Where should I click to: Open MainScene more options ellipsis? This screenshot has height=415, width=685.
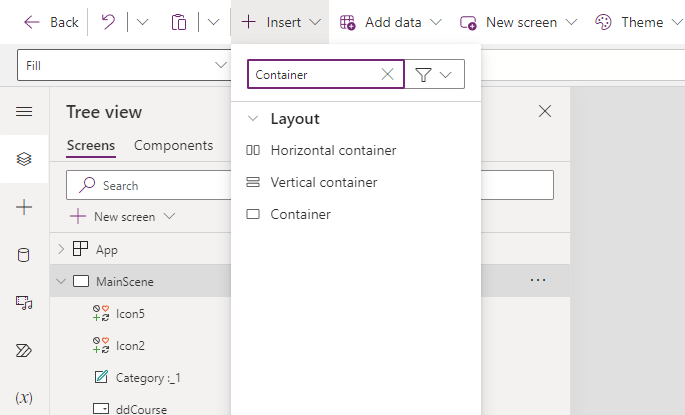click(538, 280)
